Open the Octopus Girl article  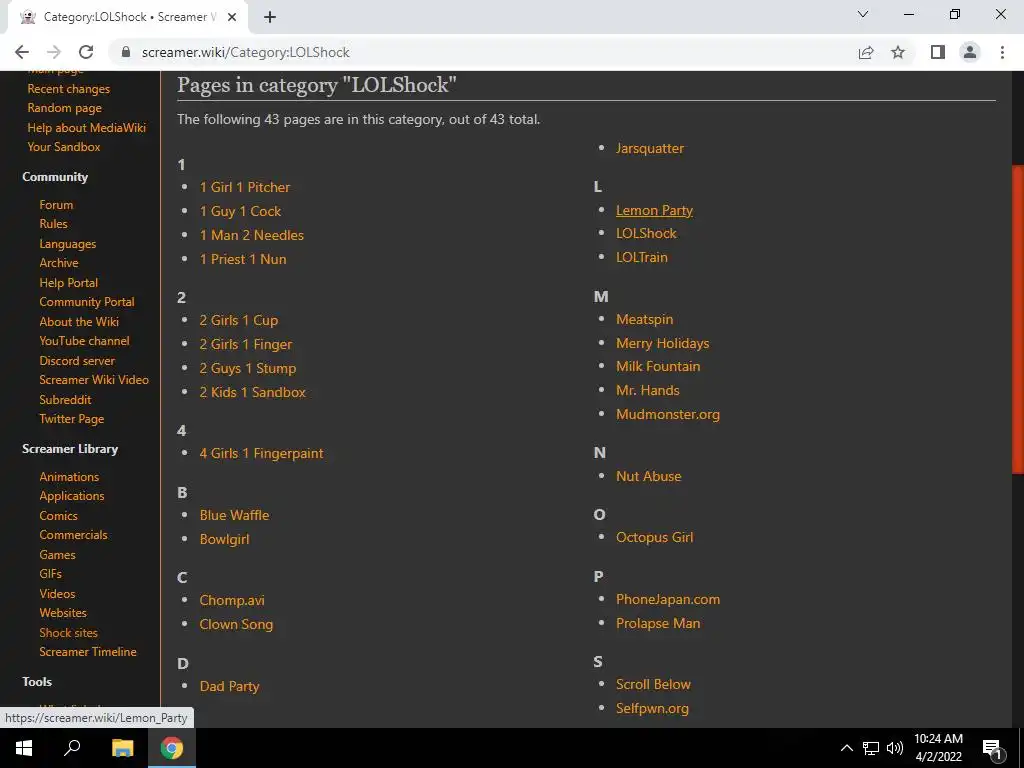pos(655,537)
